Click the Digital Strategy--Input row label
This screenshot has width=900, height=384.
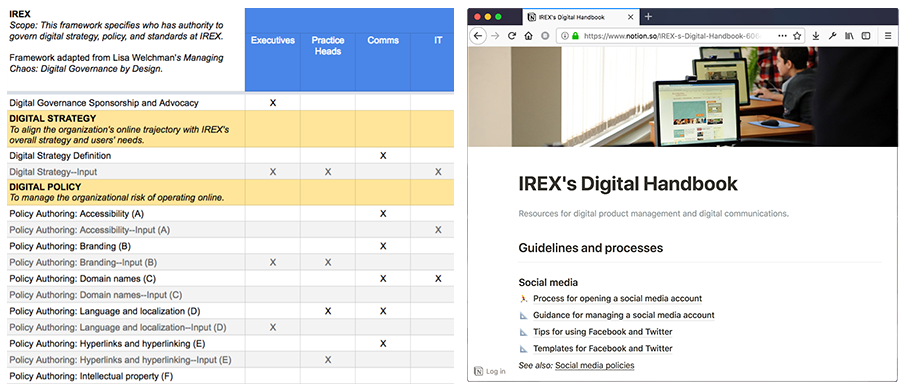53,172
